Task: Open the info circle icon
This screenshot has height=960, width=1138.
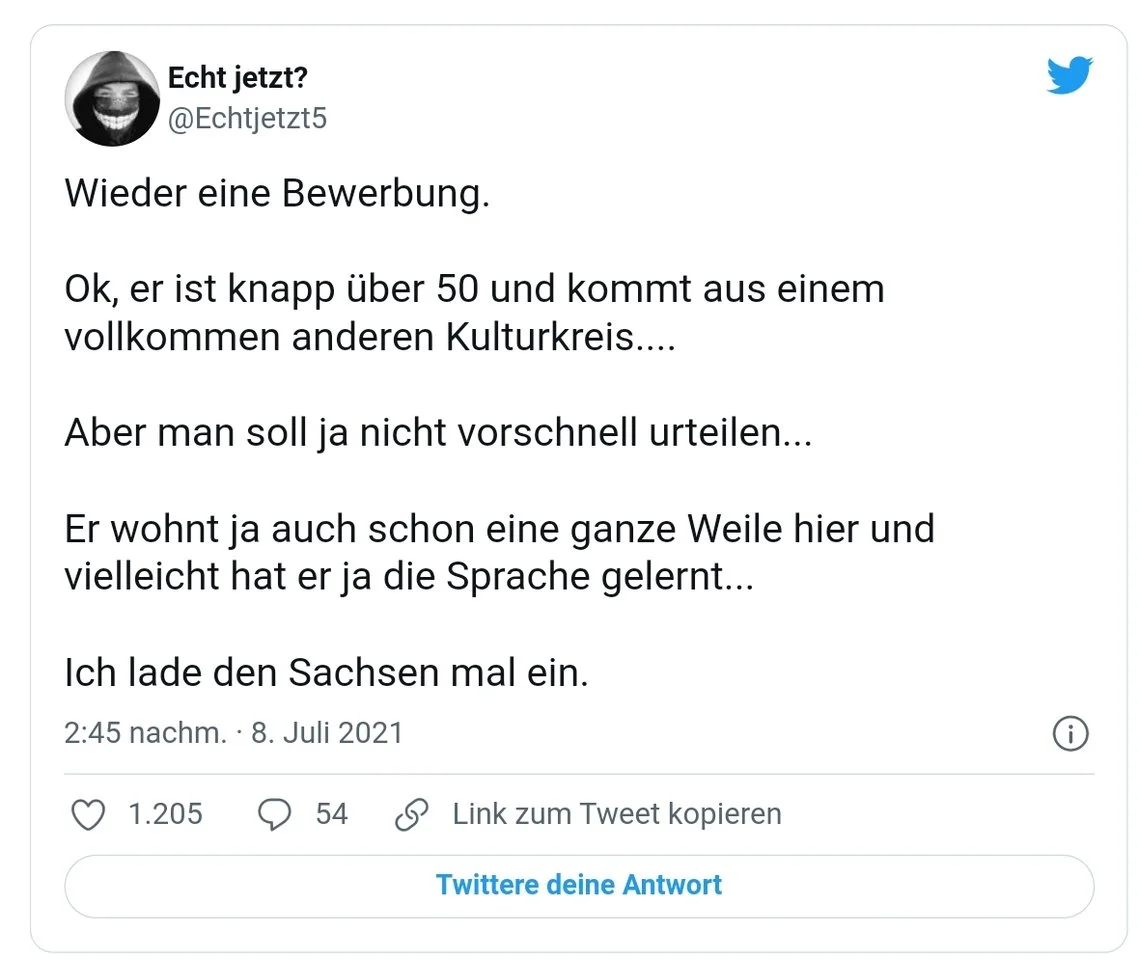Action: [x=1071, y=735]
